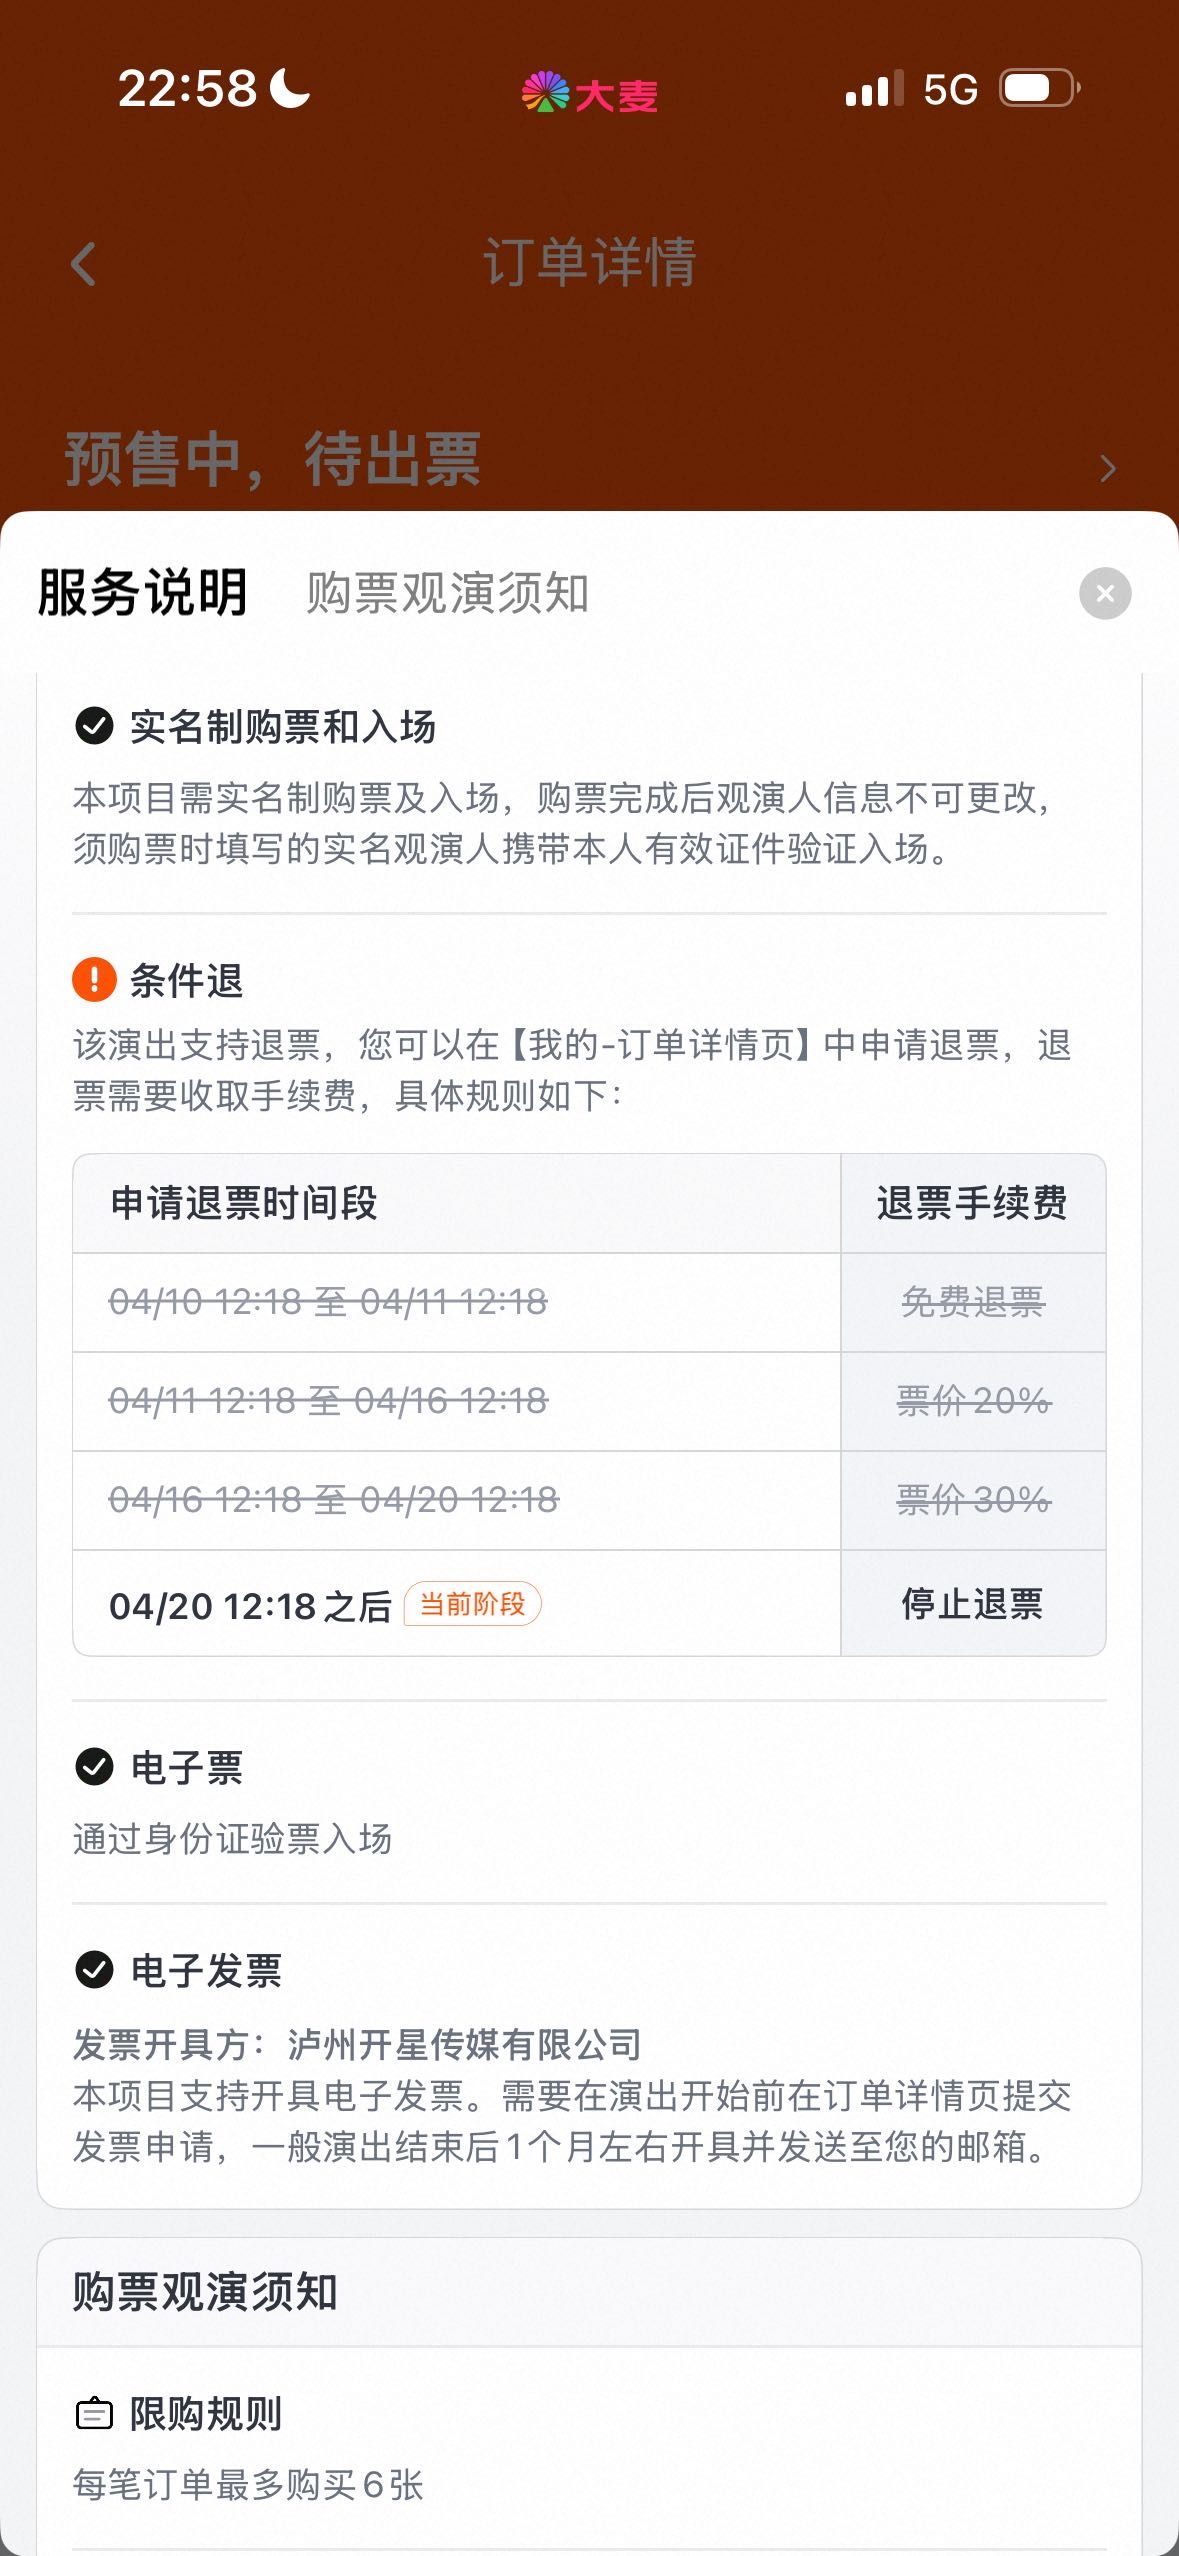Expand the presale ticket status chevron
Viewport: 1179px width, 2556px height.
point(1107,468)
